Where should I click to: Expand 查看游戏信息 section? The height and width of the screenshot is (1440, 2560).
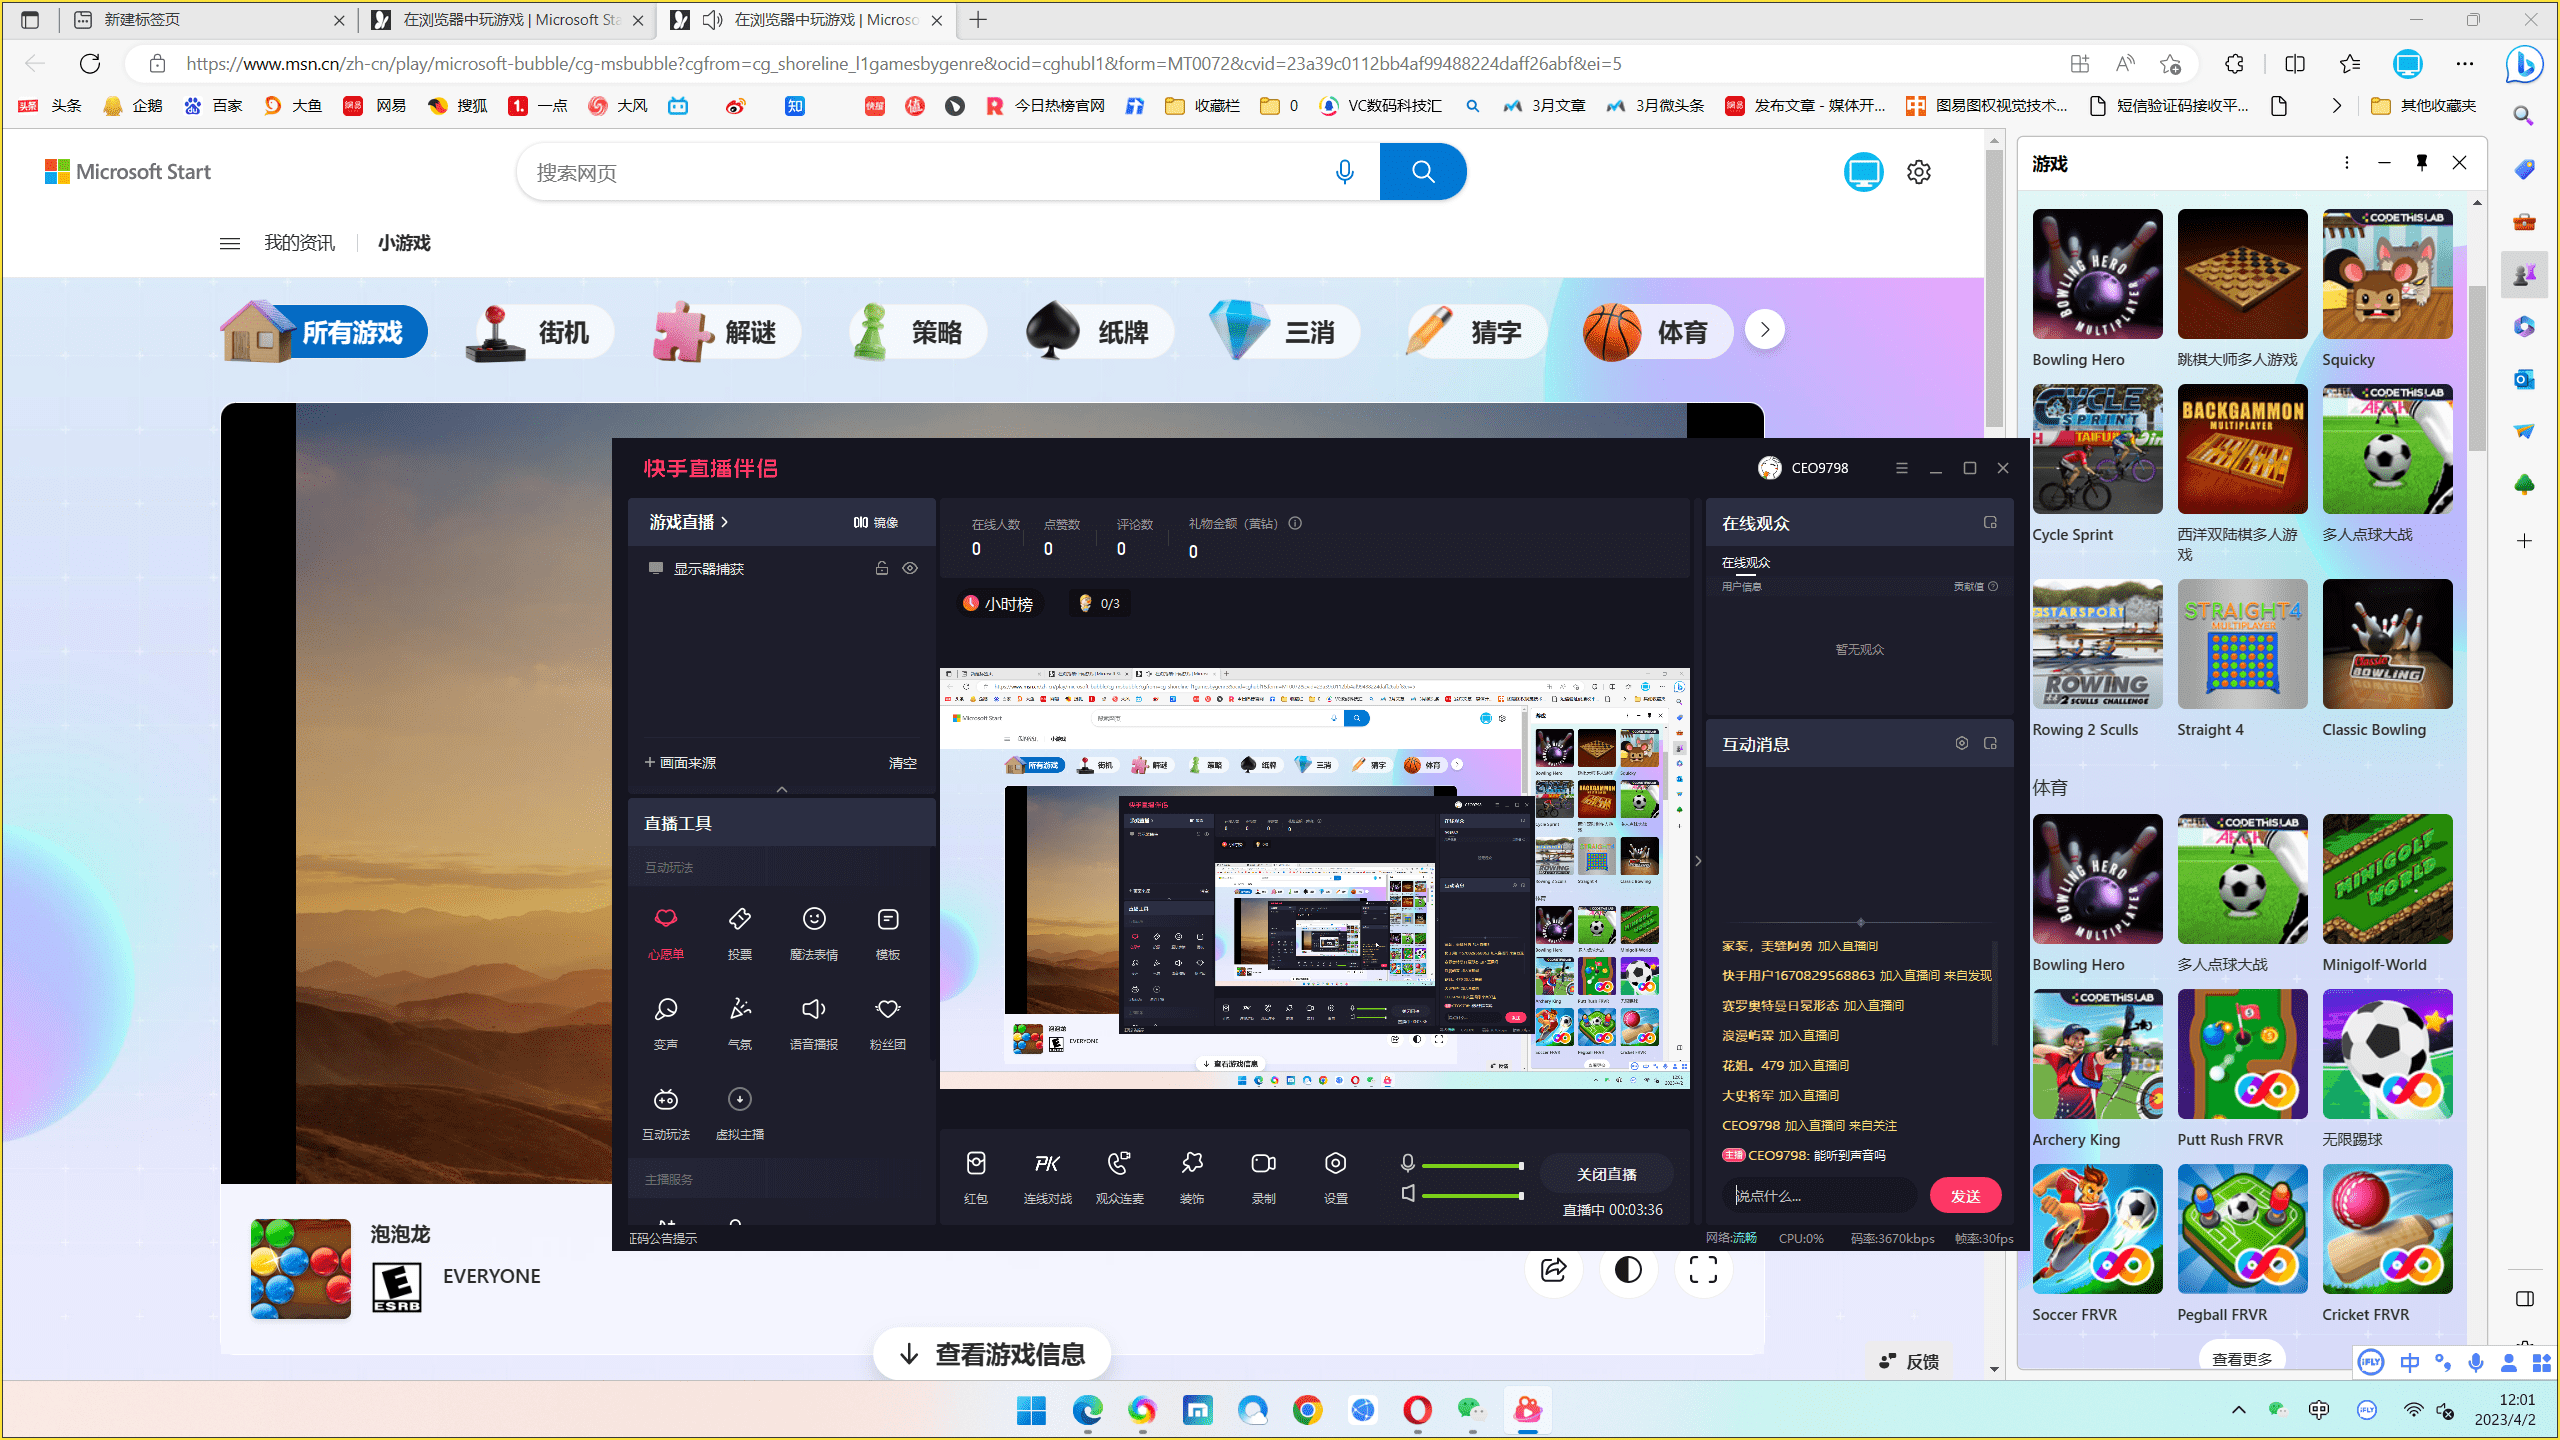992,1354
